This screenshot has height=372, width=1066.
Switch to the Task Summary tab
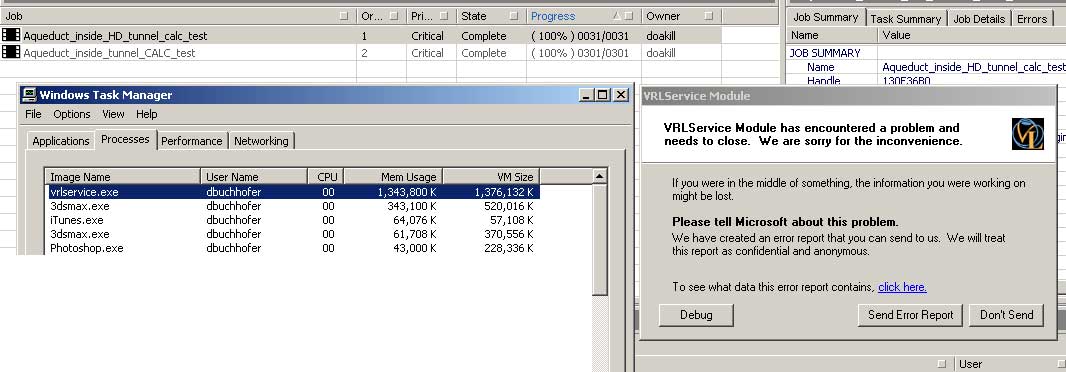pos(906,19)
